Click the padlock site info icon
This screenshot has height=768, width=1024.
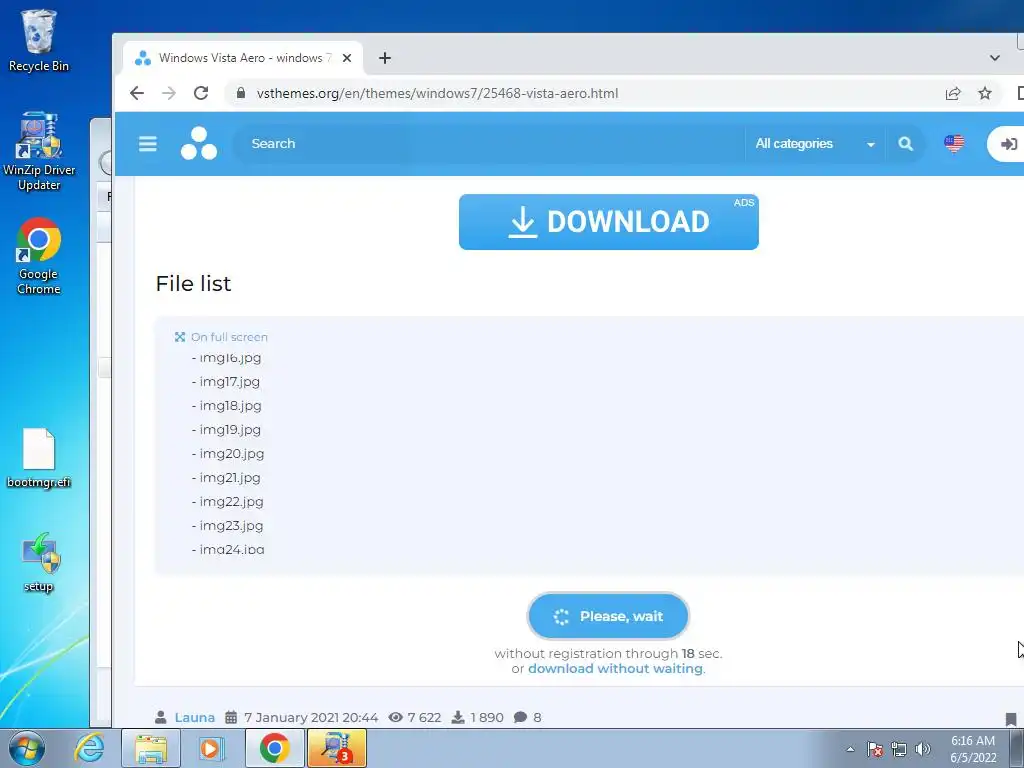(241, 93)
